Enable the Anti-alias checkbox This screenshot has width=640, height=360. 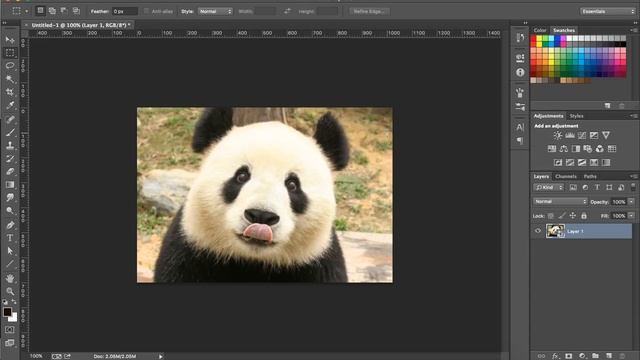(146, 11)
